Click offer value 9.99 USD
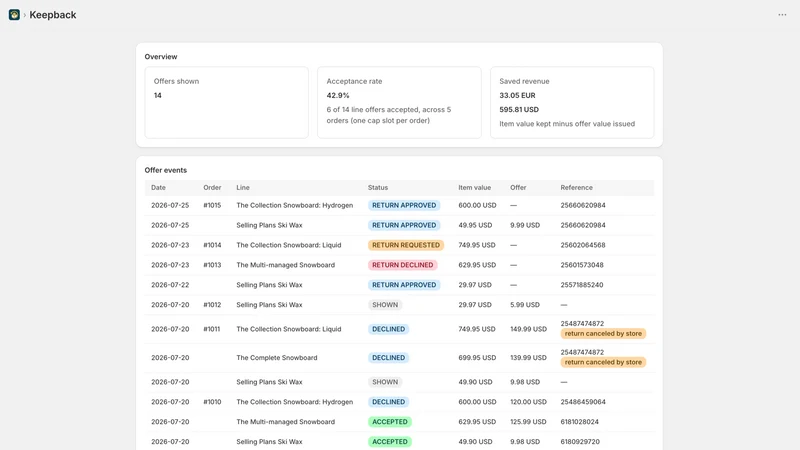 524,225
